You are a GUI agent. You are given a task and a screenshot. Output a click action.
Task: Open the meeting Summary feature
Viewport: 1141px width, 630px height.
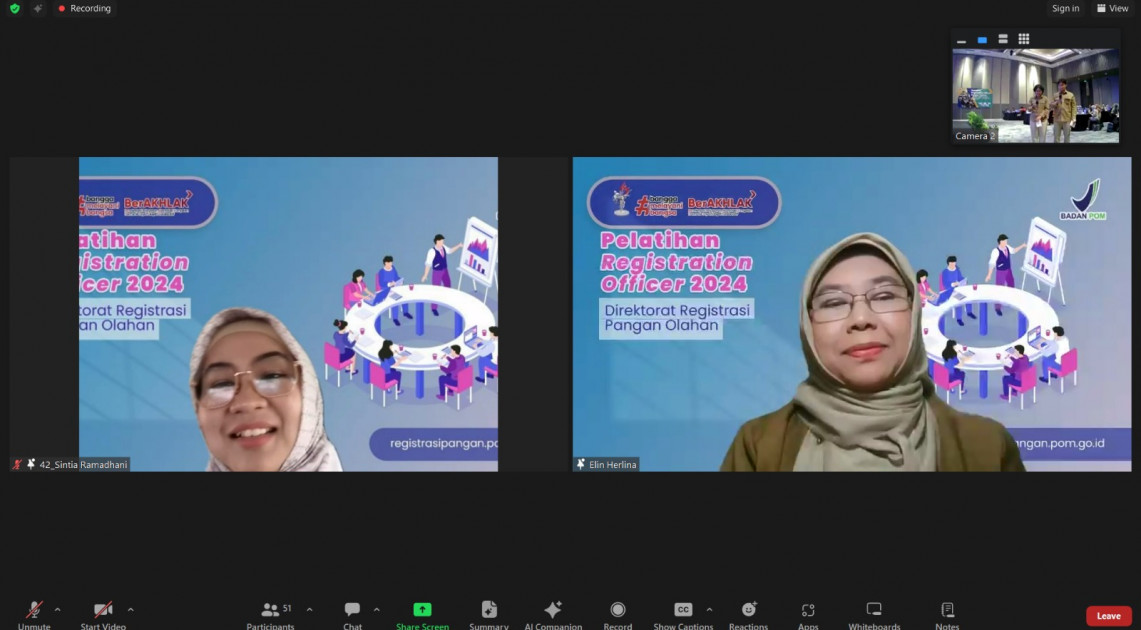coord(488,612)
